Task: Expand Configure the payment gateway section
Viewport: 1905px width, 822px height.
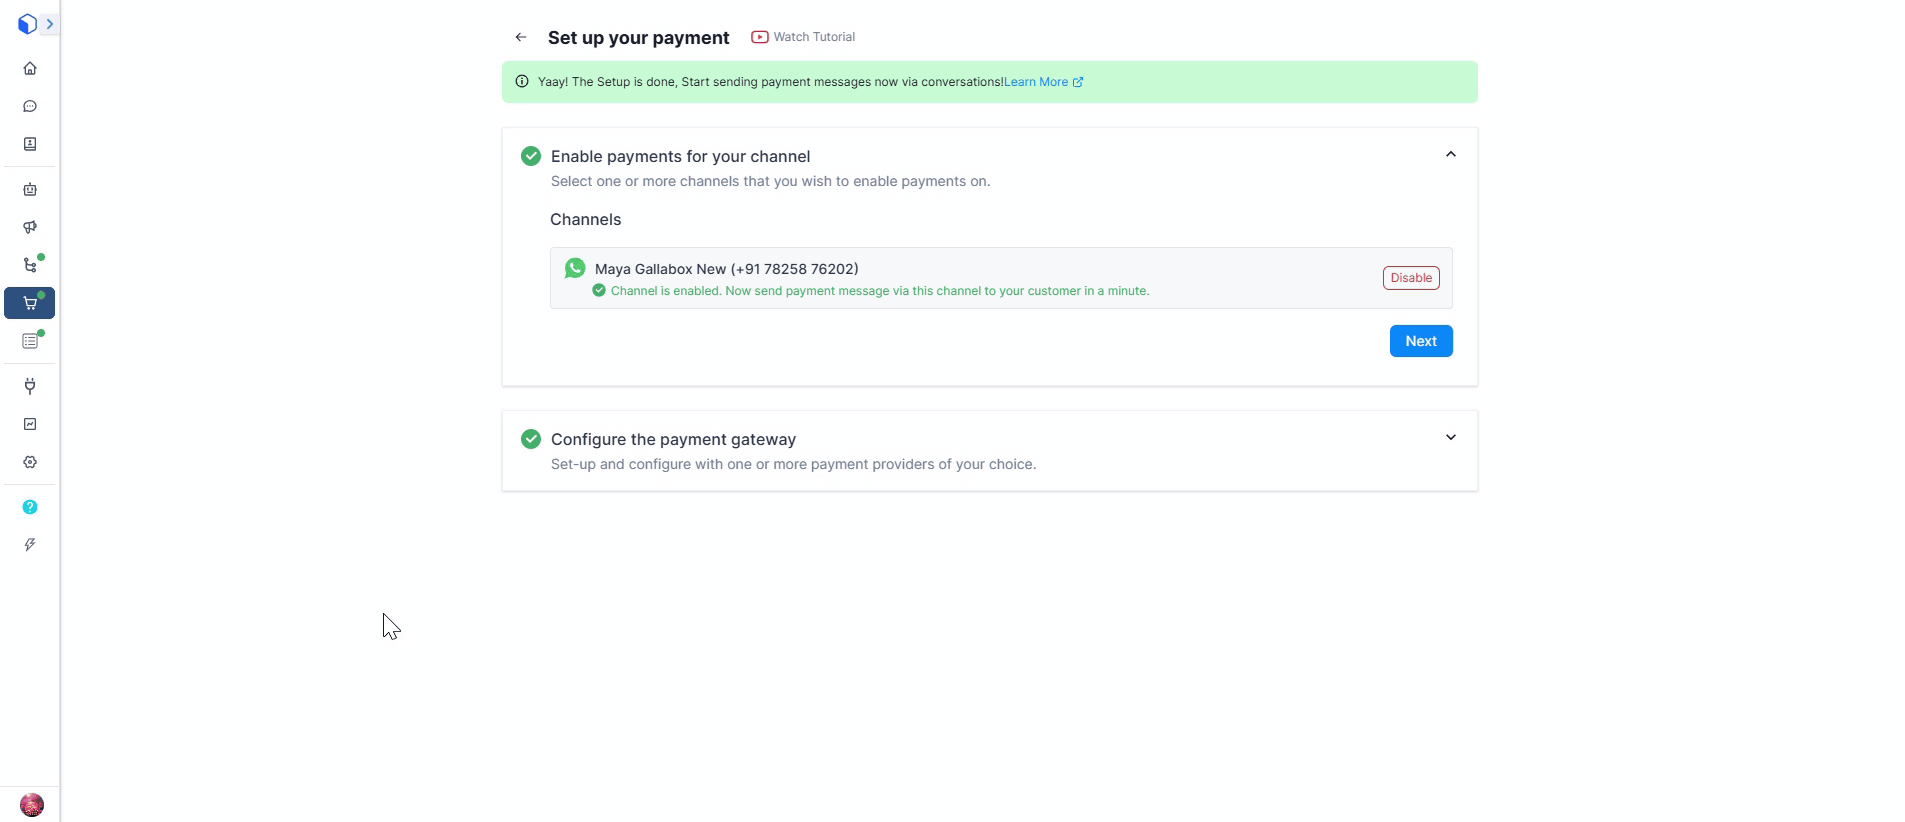Action: 1450,438
